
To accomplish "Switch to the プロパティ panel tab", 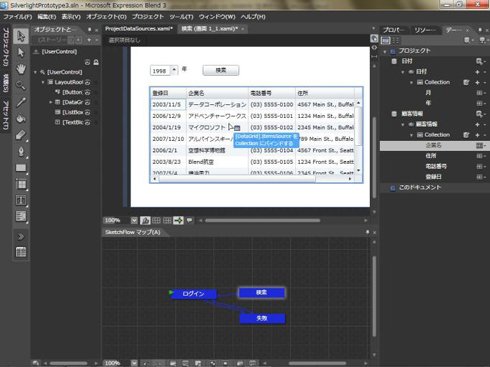I will click(x=394, y=30).
